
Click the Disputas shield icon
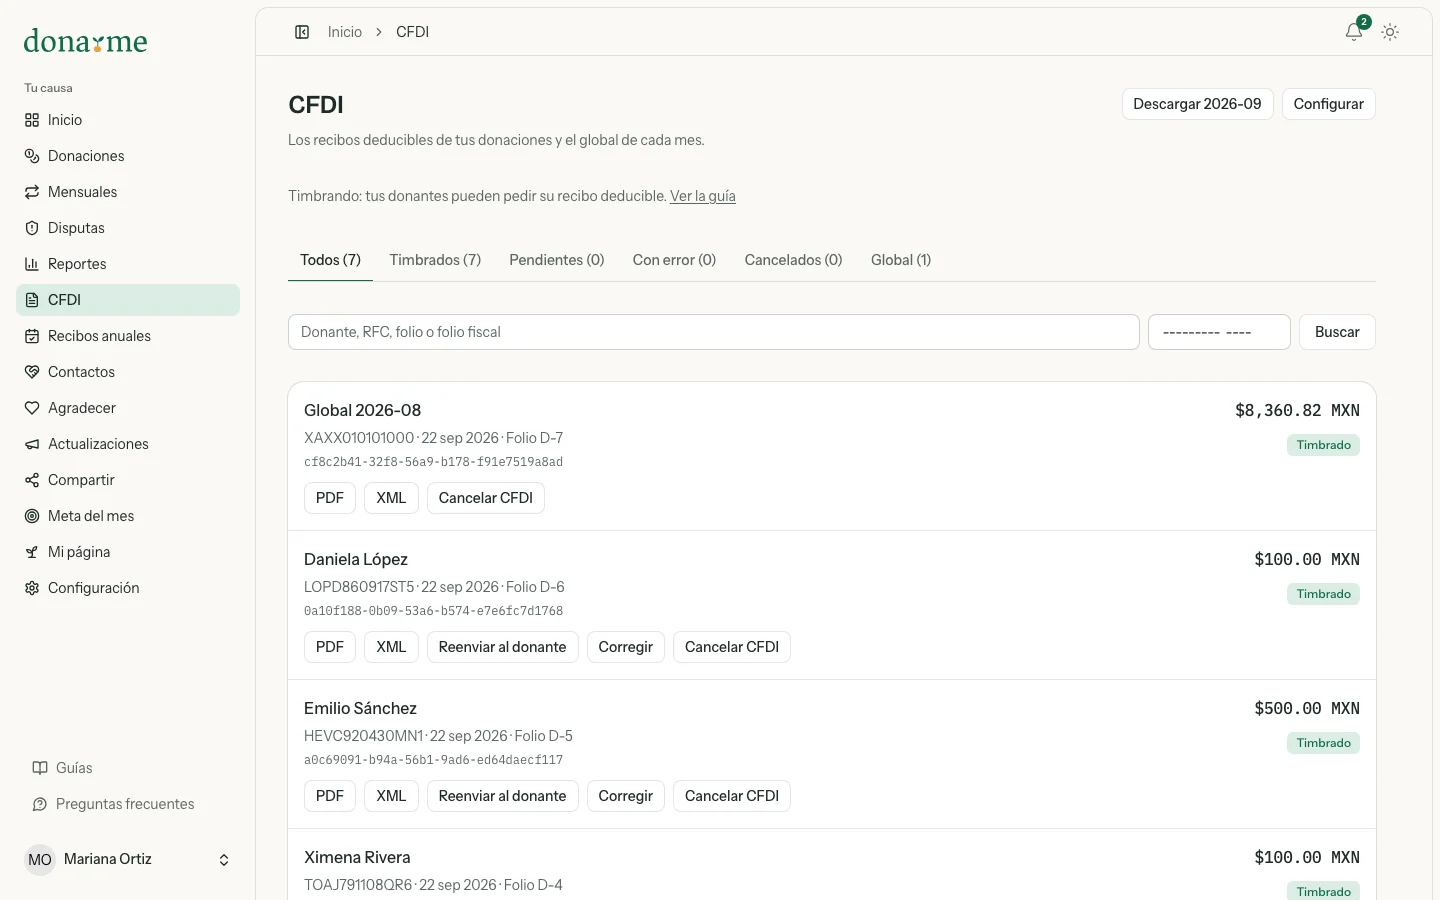32,228
